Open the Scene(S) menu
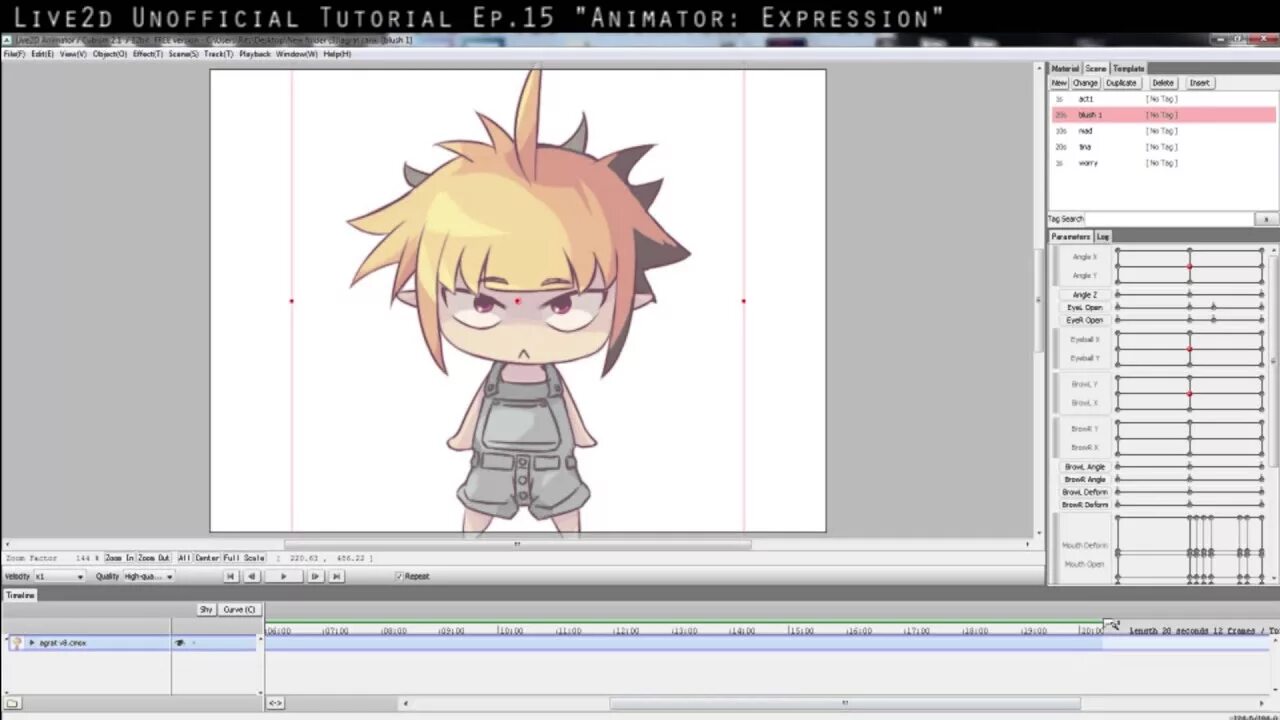1280x720 pixels. coord(183,54)
